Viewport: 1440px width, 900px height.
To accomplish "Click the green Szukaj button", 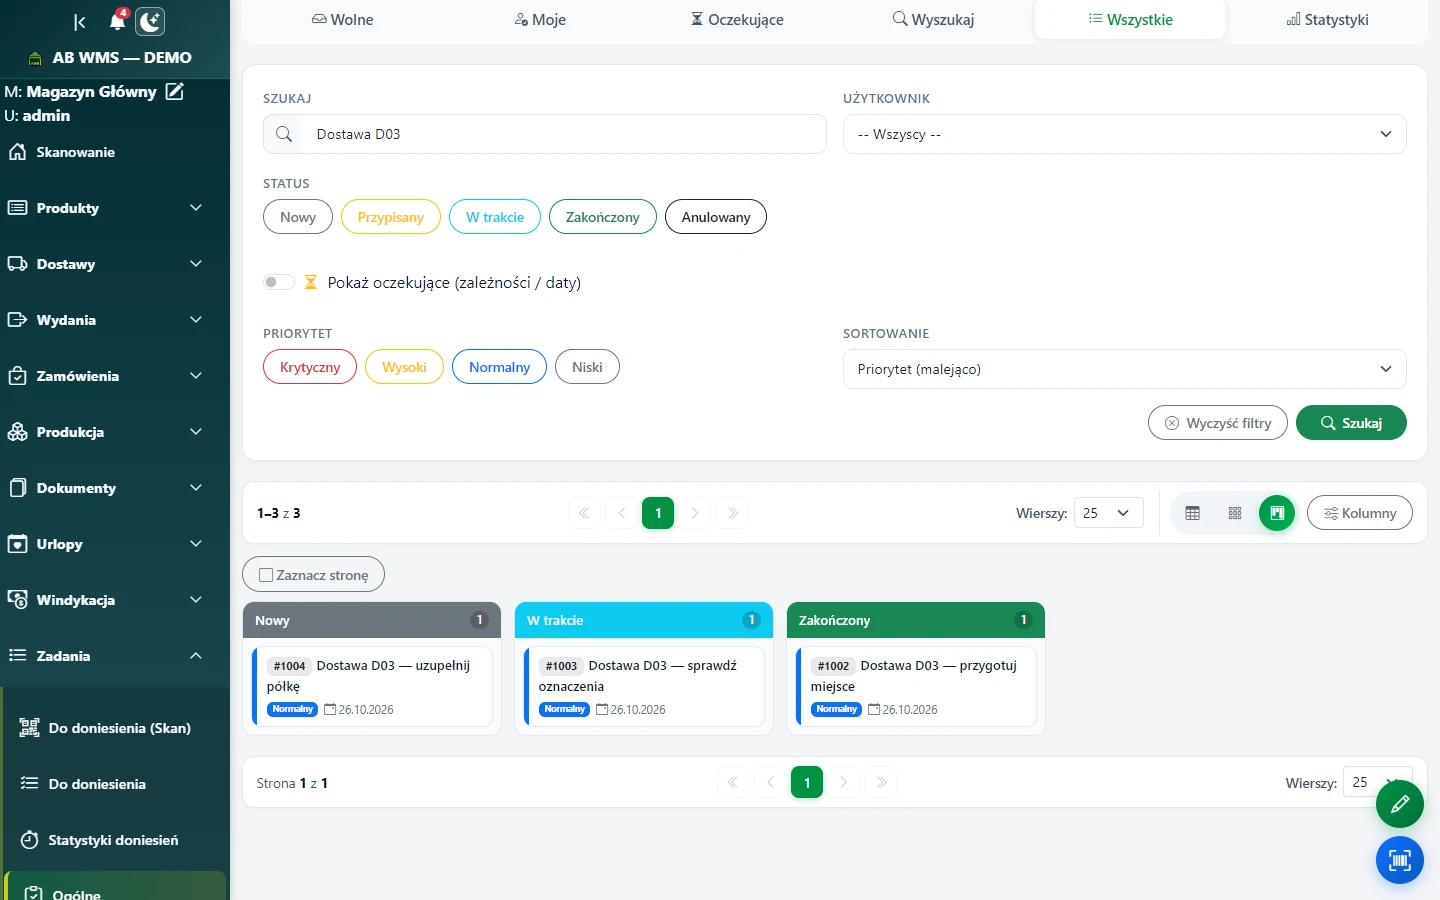I will click(1351, 423).
